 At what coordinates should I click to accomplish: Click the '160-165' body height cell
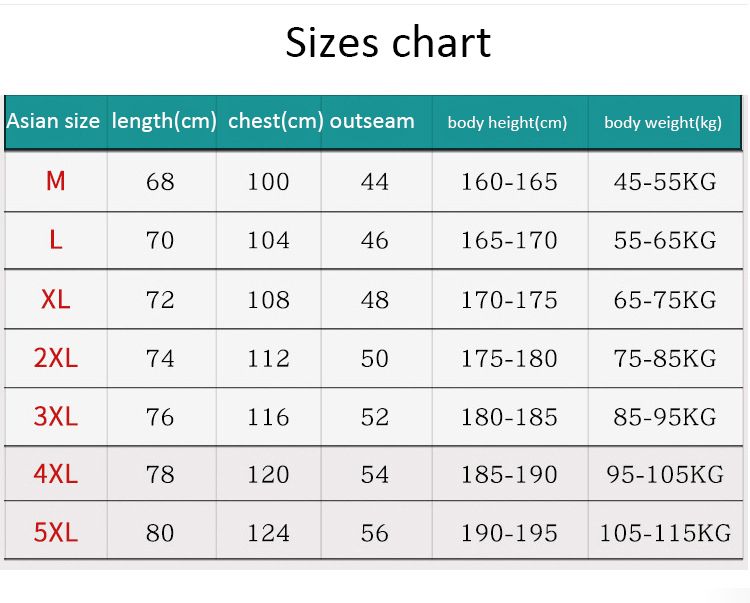pos(509,182)
